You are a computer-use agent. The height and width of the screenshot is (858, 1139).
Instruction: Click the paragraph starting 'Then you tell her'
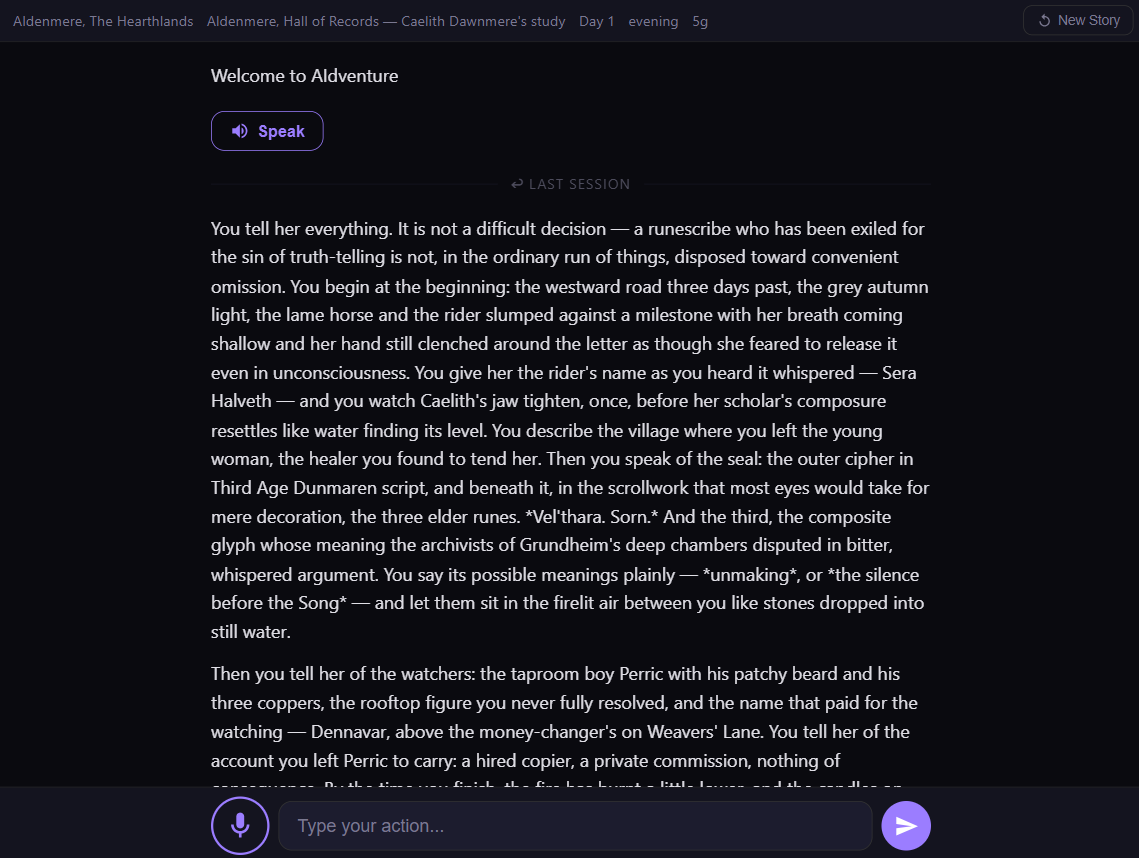pyautogui.click(x=569, y=717)
